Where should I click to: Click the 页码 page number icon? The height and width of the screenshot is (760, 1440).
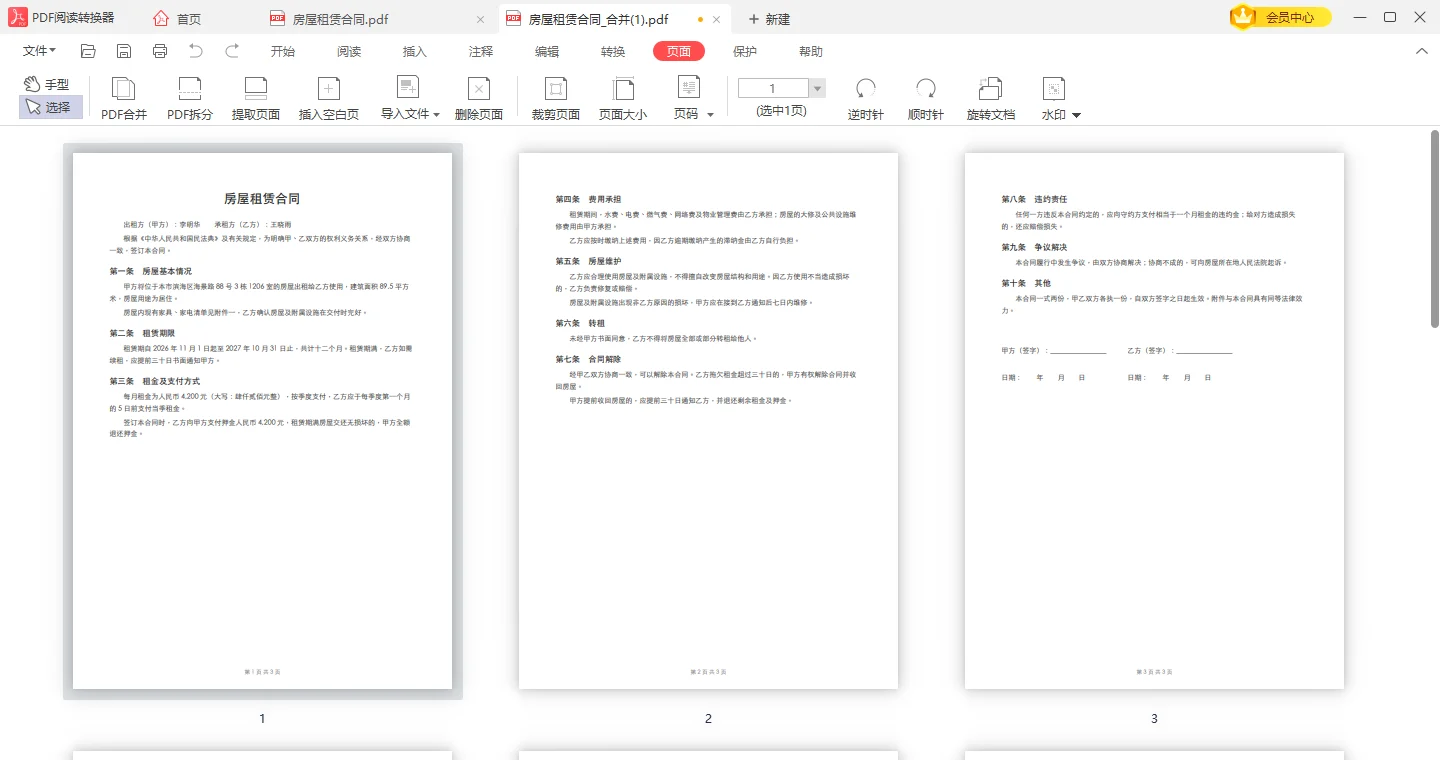click(x=688, y=88)
